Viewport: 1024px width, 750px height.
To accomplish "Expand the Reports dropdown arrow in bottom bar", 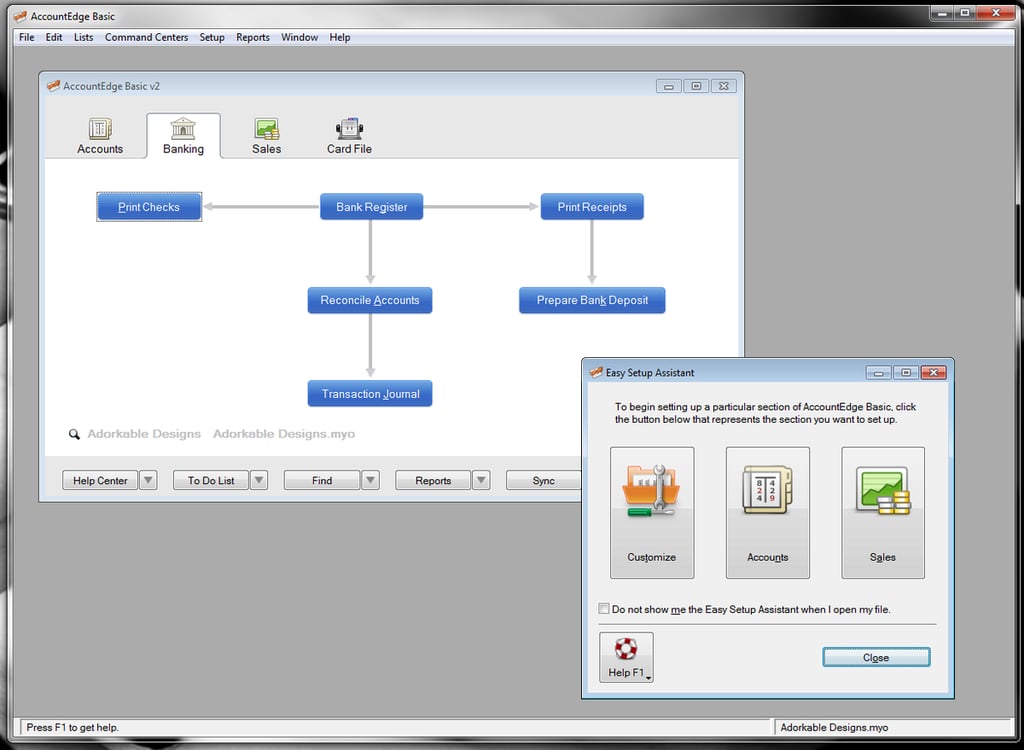I will coord(481,480).
